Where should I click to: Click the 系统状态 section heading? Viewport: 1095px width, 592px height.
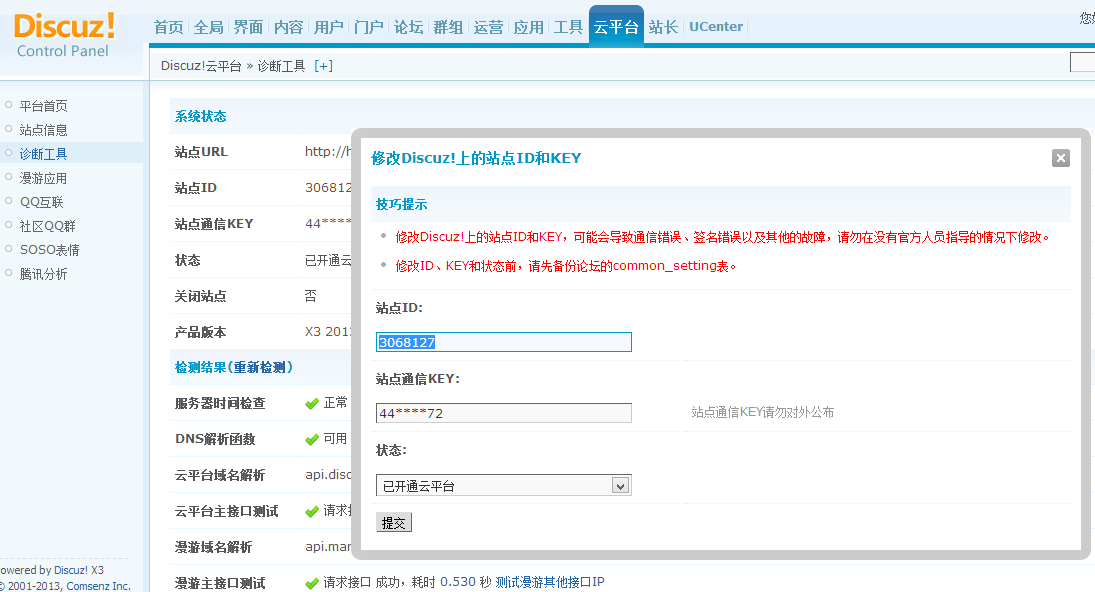pos(200,117)
